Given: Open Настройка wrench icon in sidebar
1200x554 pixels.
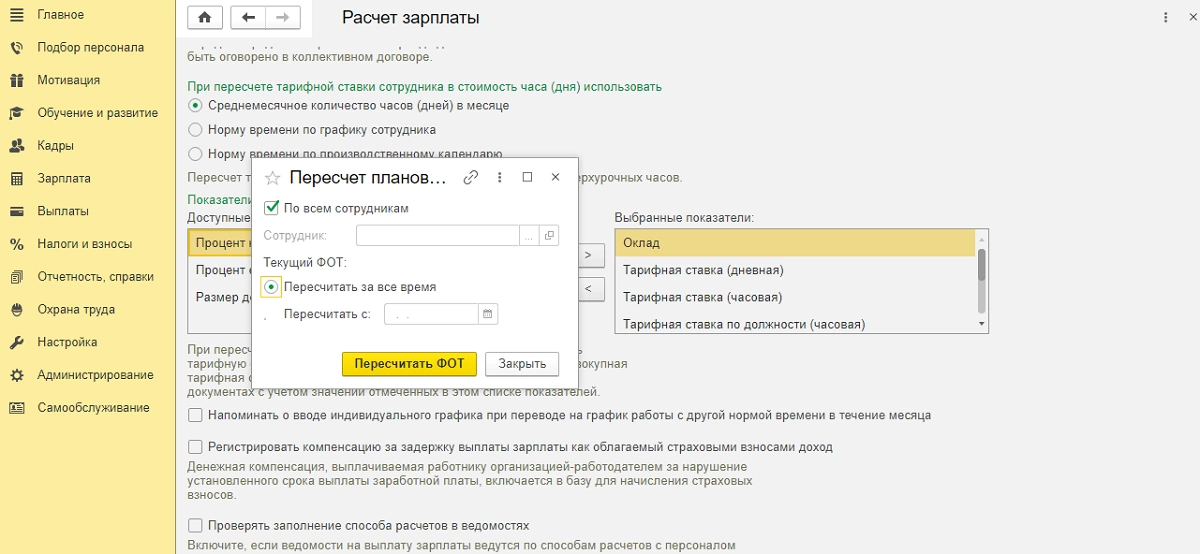Looking at the screenshot, I should pos(16,342).
